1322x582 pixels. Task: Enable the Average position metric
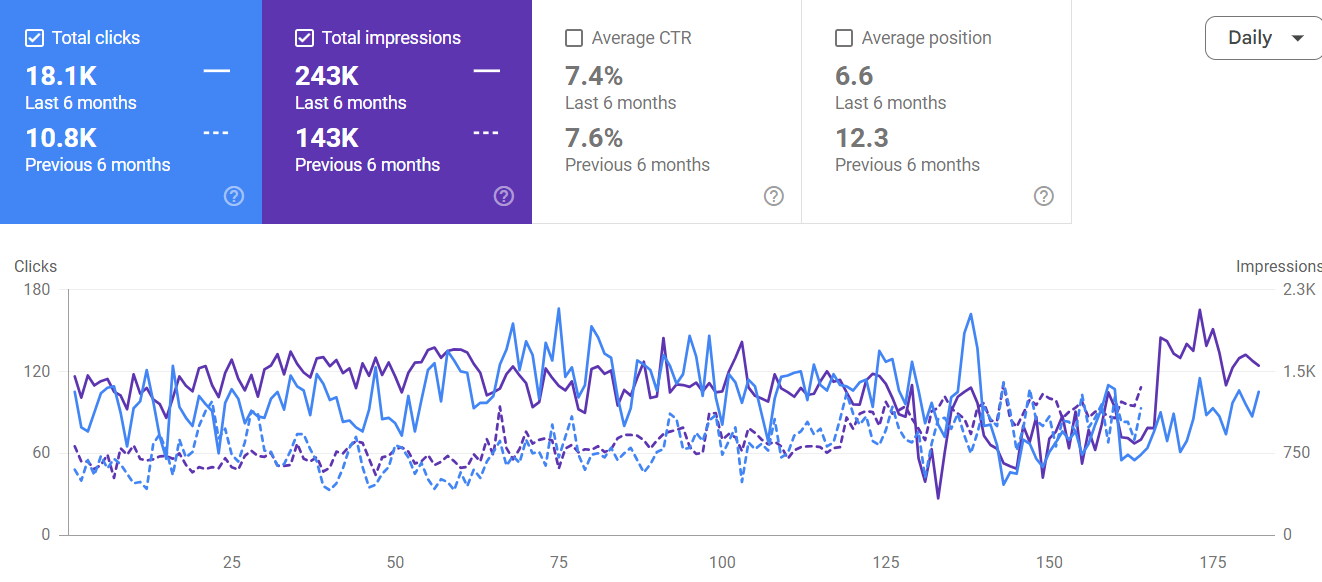tap(842, 37)
